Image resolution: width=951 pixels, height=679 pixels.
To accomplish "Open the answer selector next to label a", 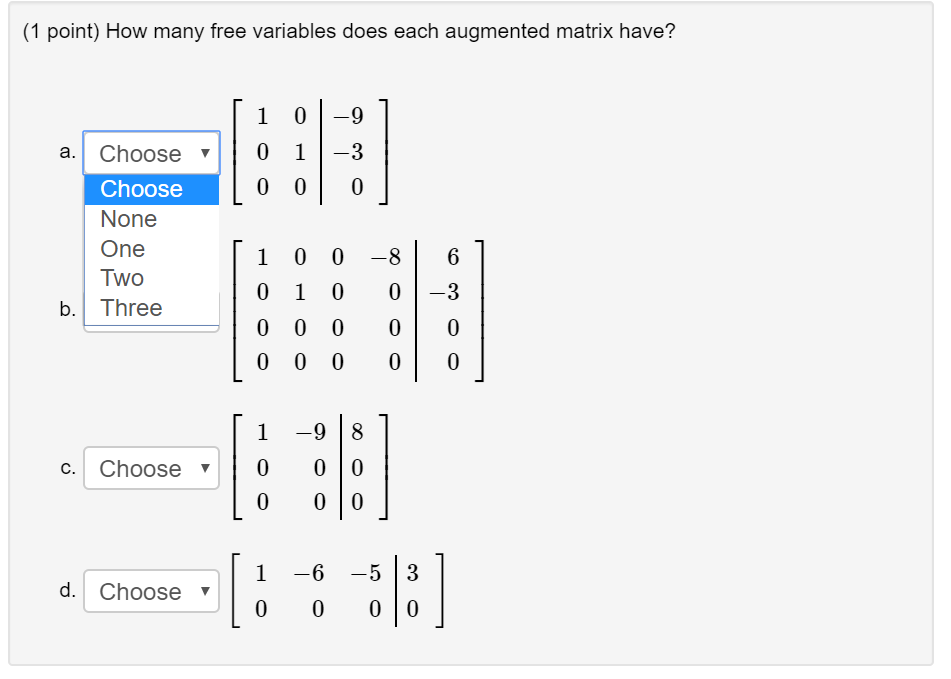I will coord(151,153).
